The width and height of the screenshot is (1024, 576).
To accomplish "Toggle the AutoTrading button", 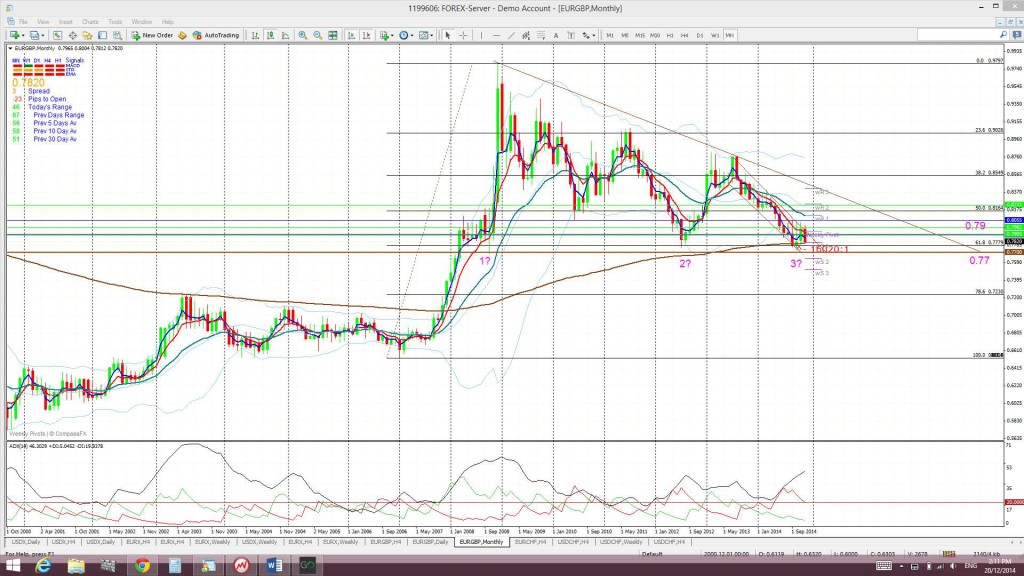I will pos(216,35).
